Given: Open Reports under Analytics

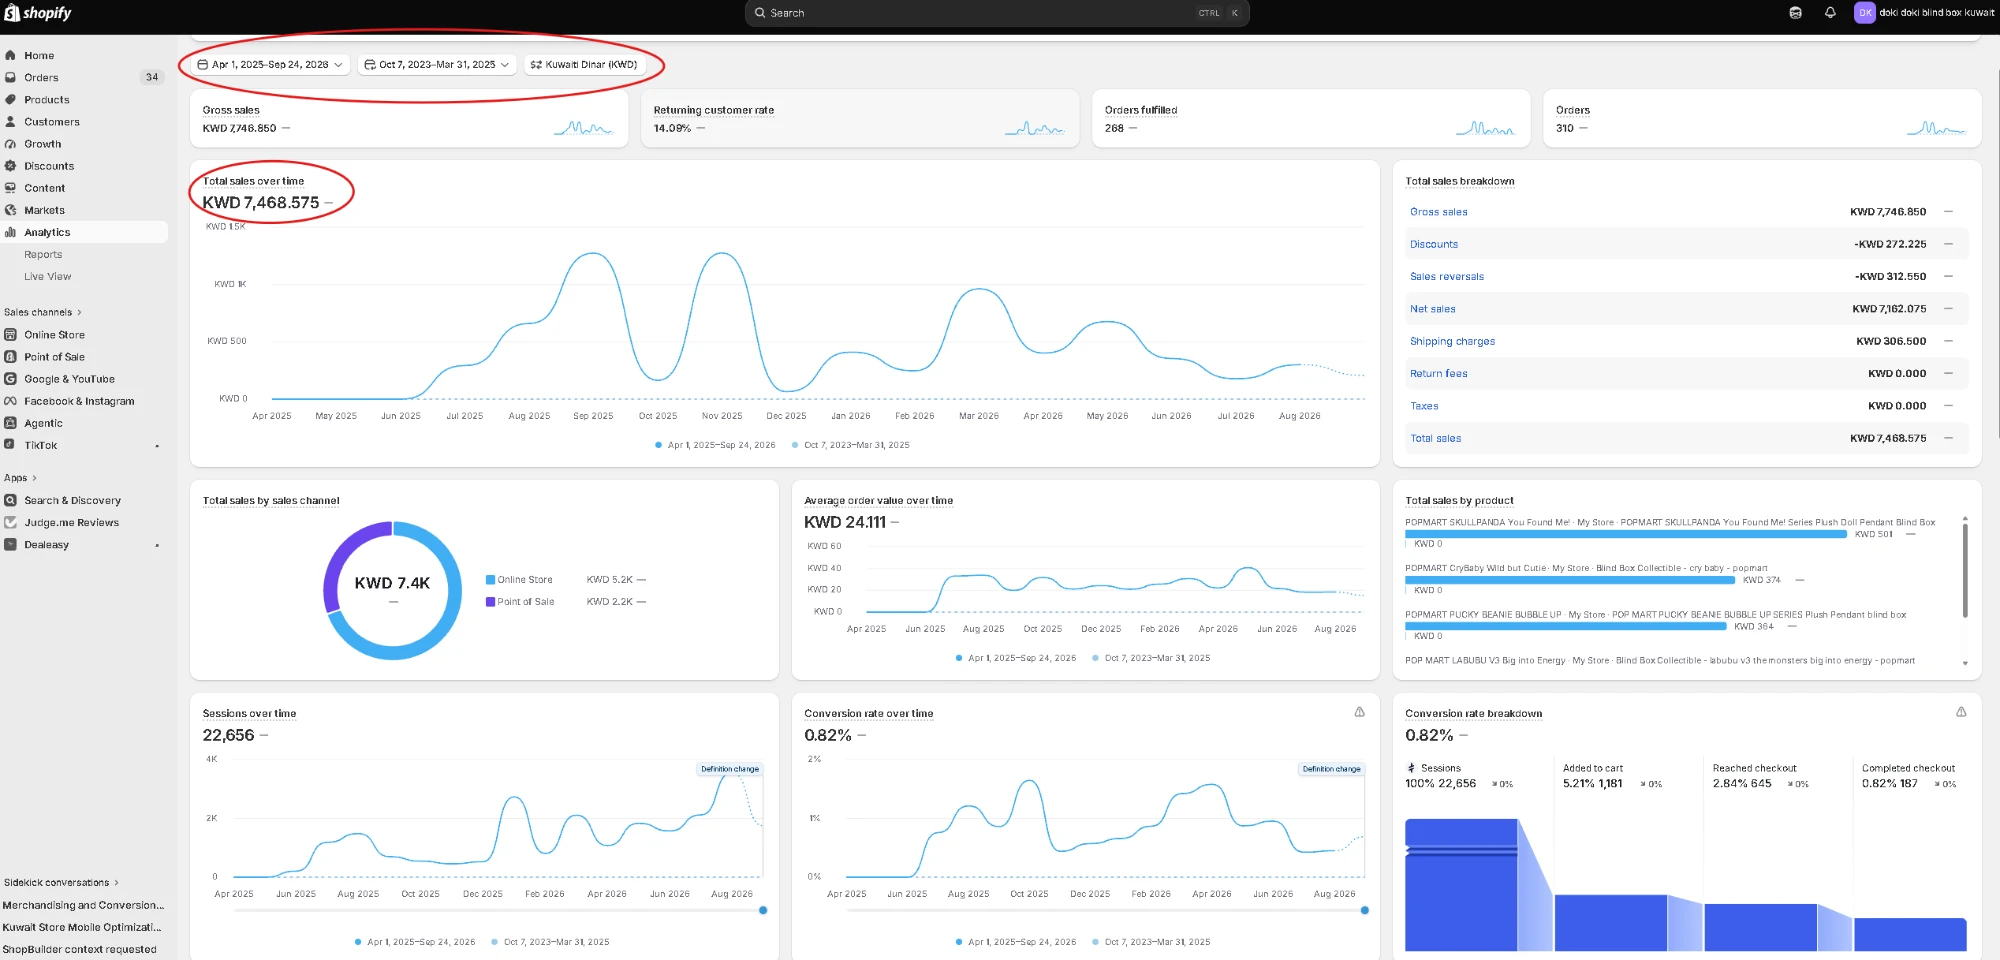Looking at the screenshot, I should 43,254.
